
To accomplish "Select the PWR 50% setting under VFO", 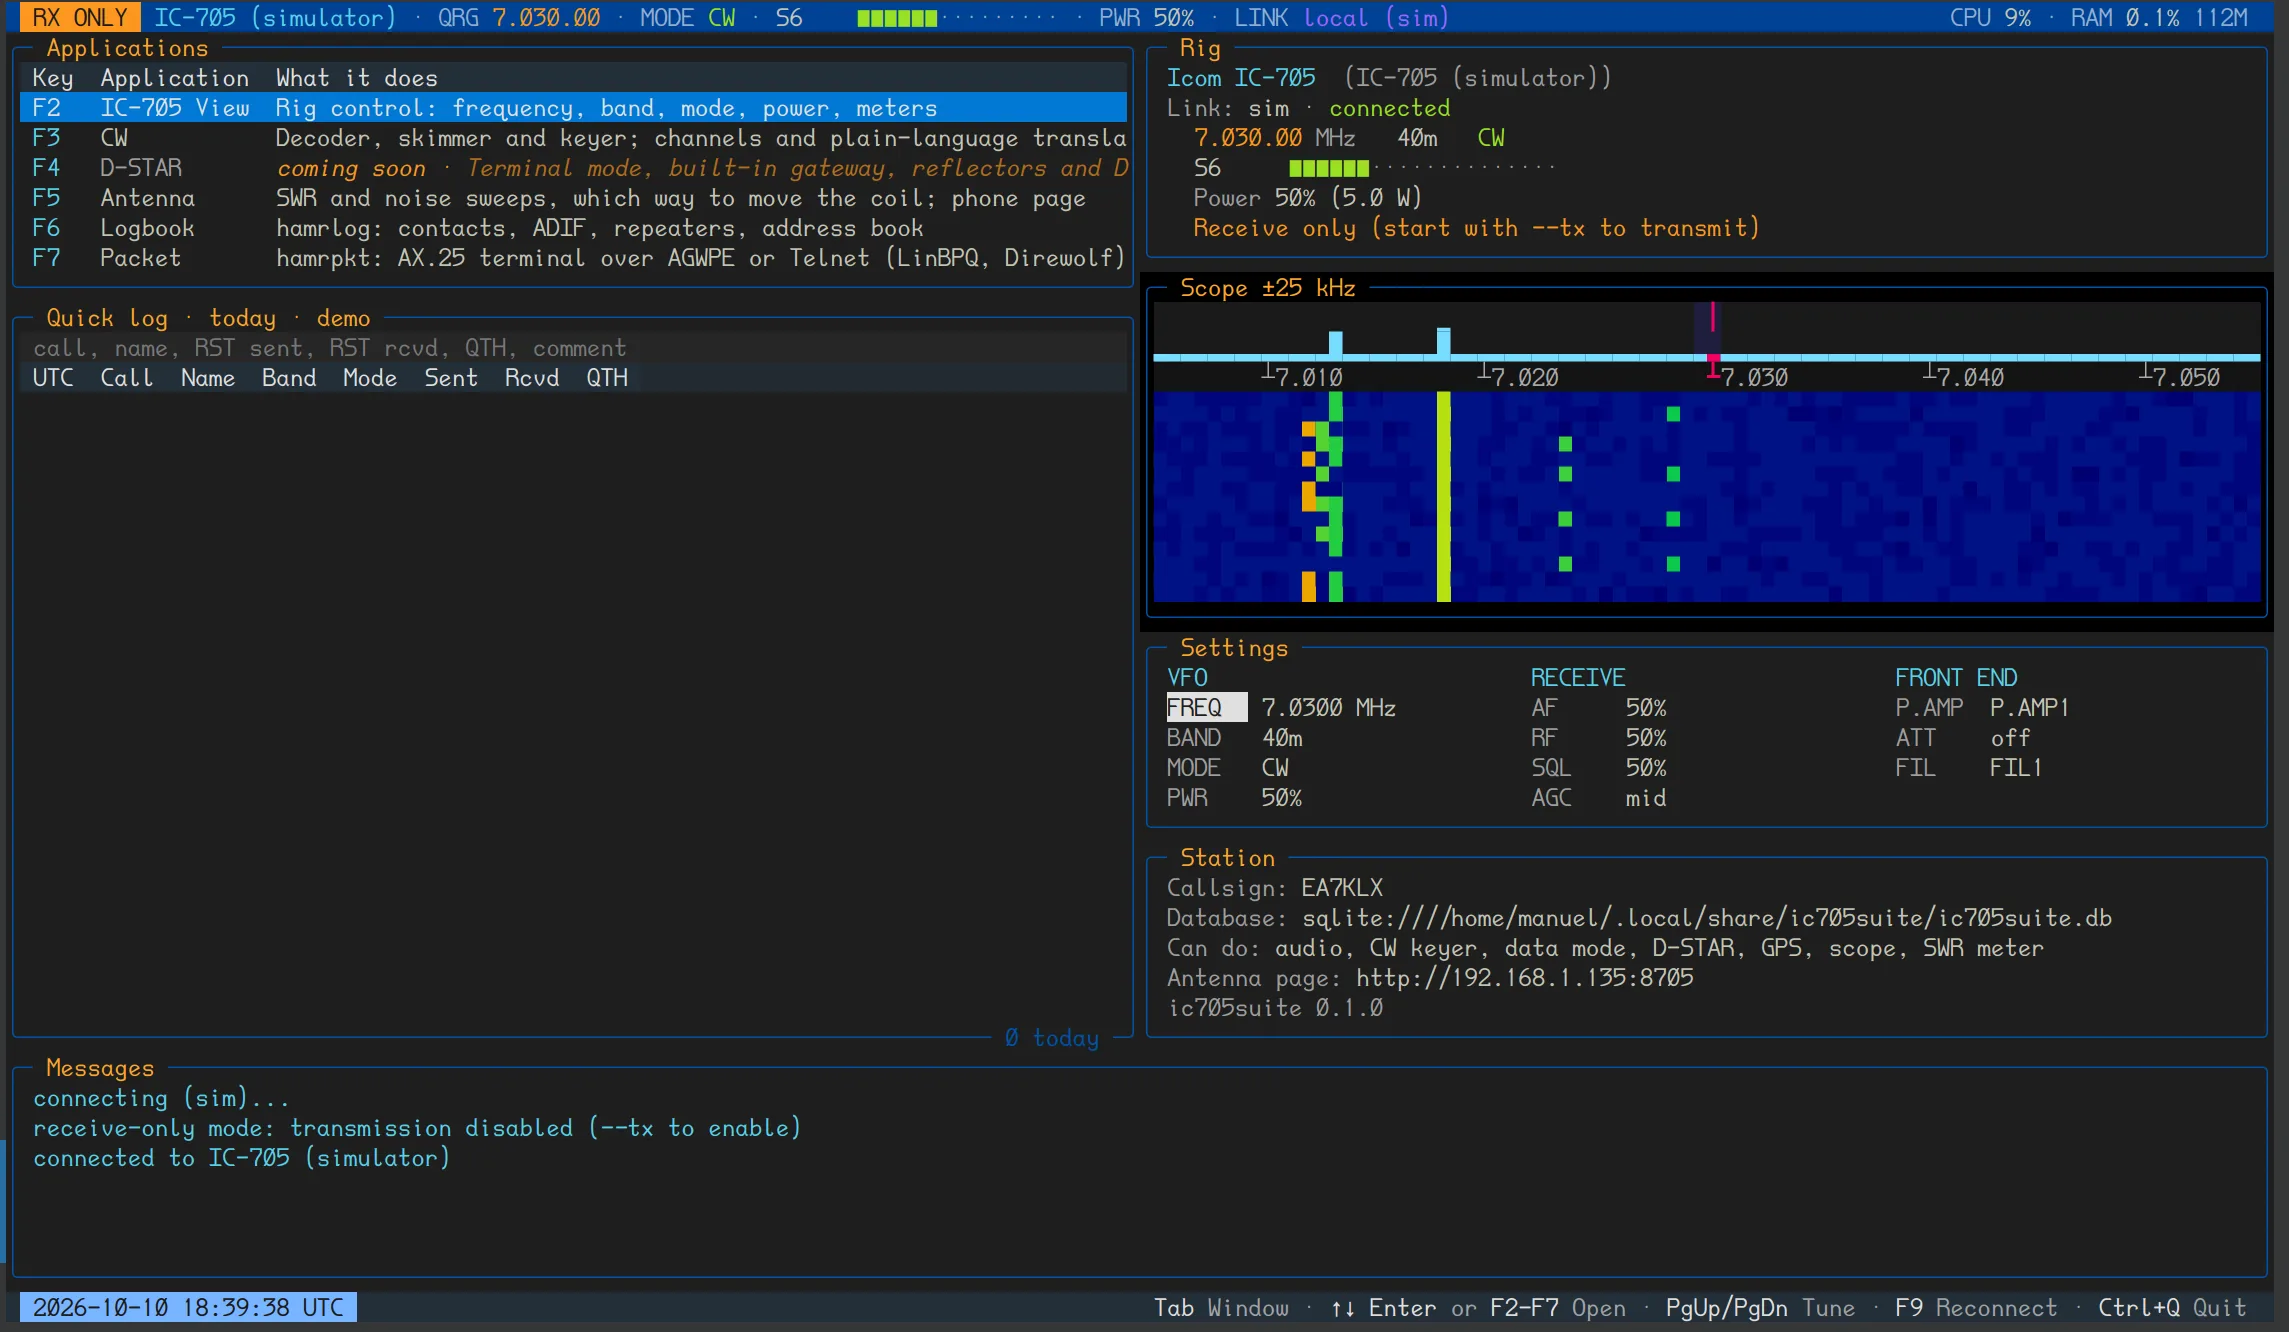I will pyautogui.click(x=1235, y=798).
